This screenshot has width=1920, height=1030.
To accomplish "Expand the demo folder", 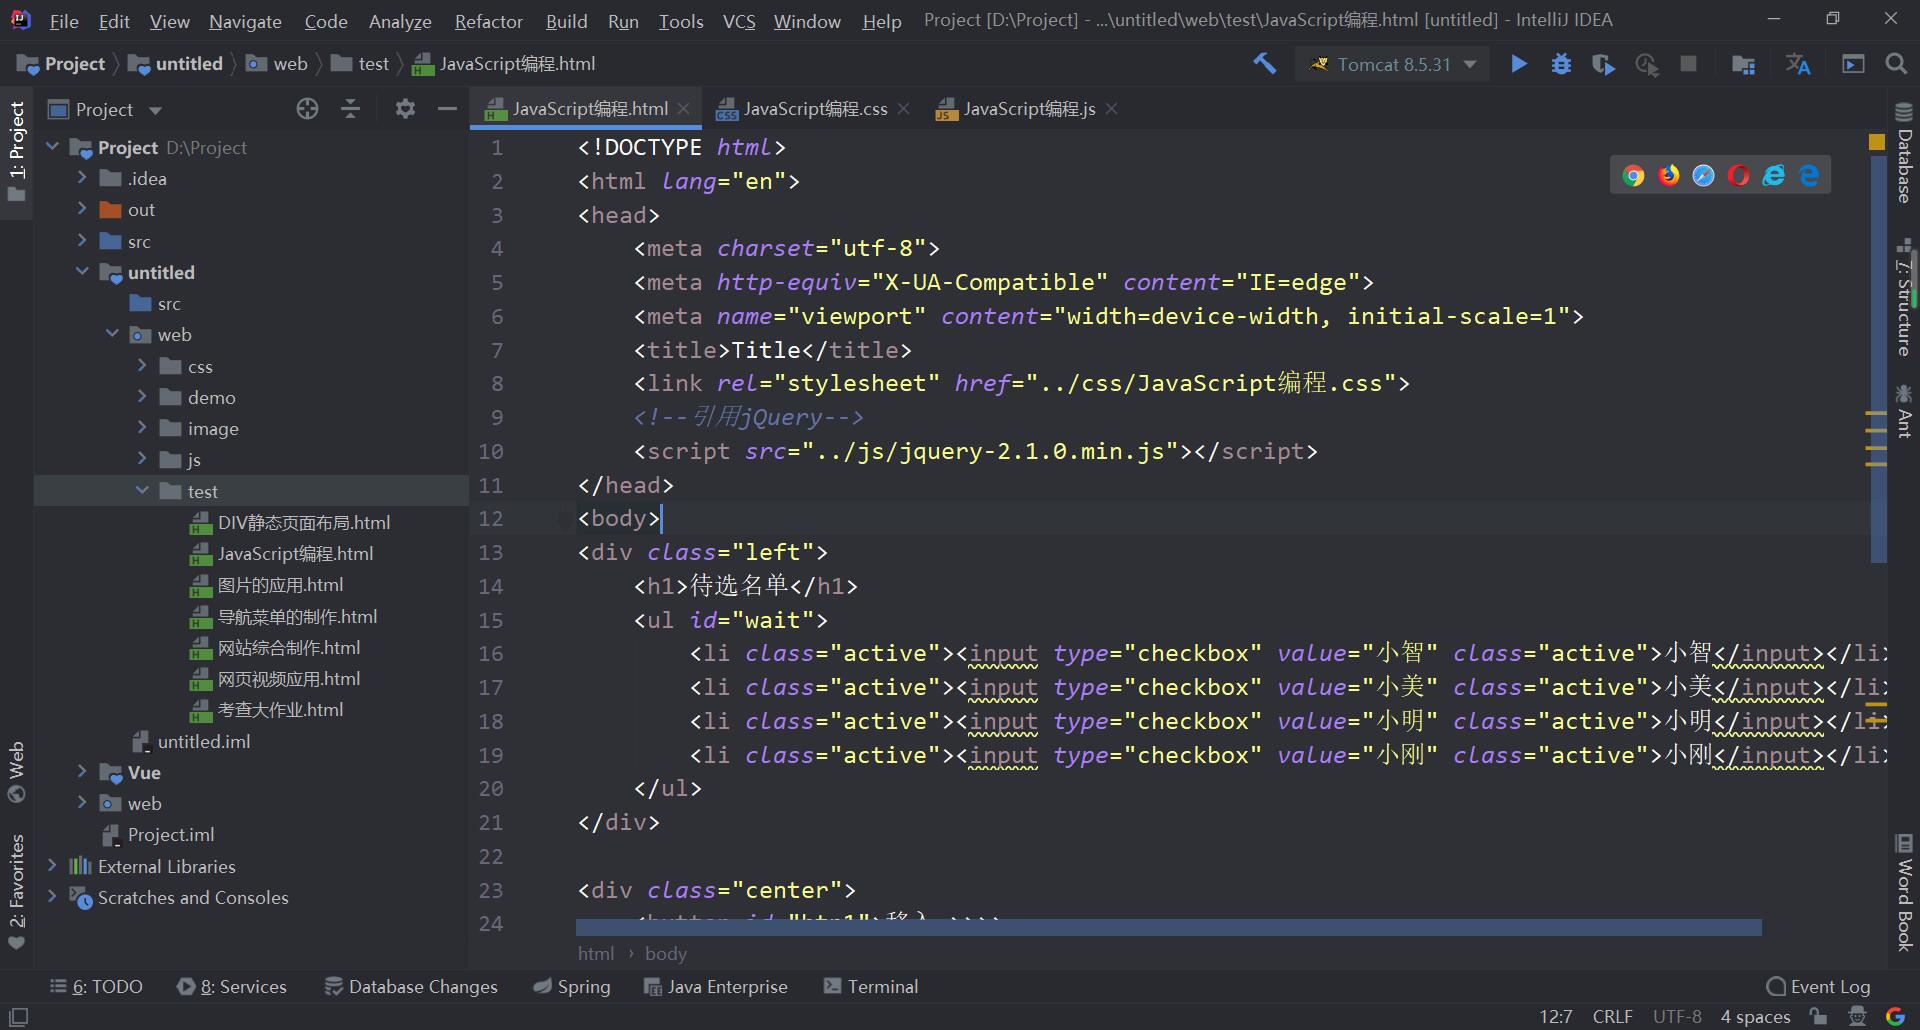I will 142,397.
